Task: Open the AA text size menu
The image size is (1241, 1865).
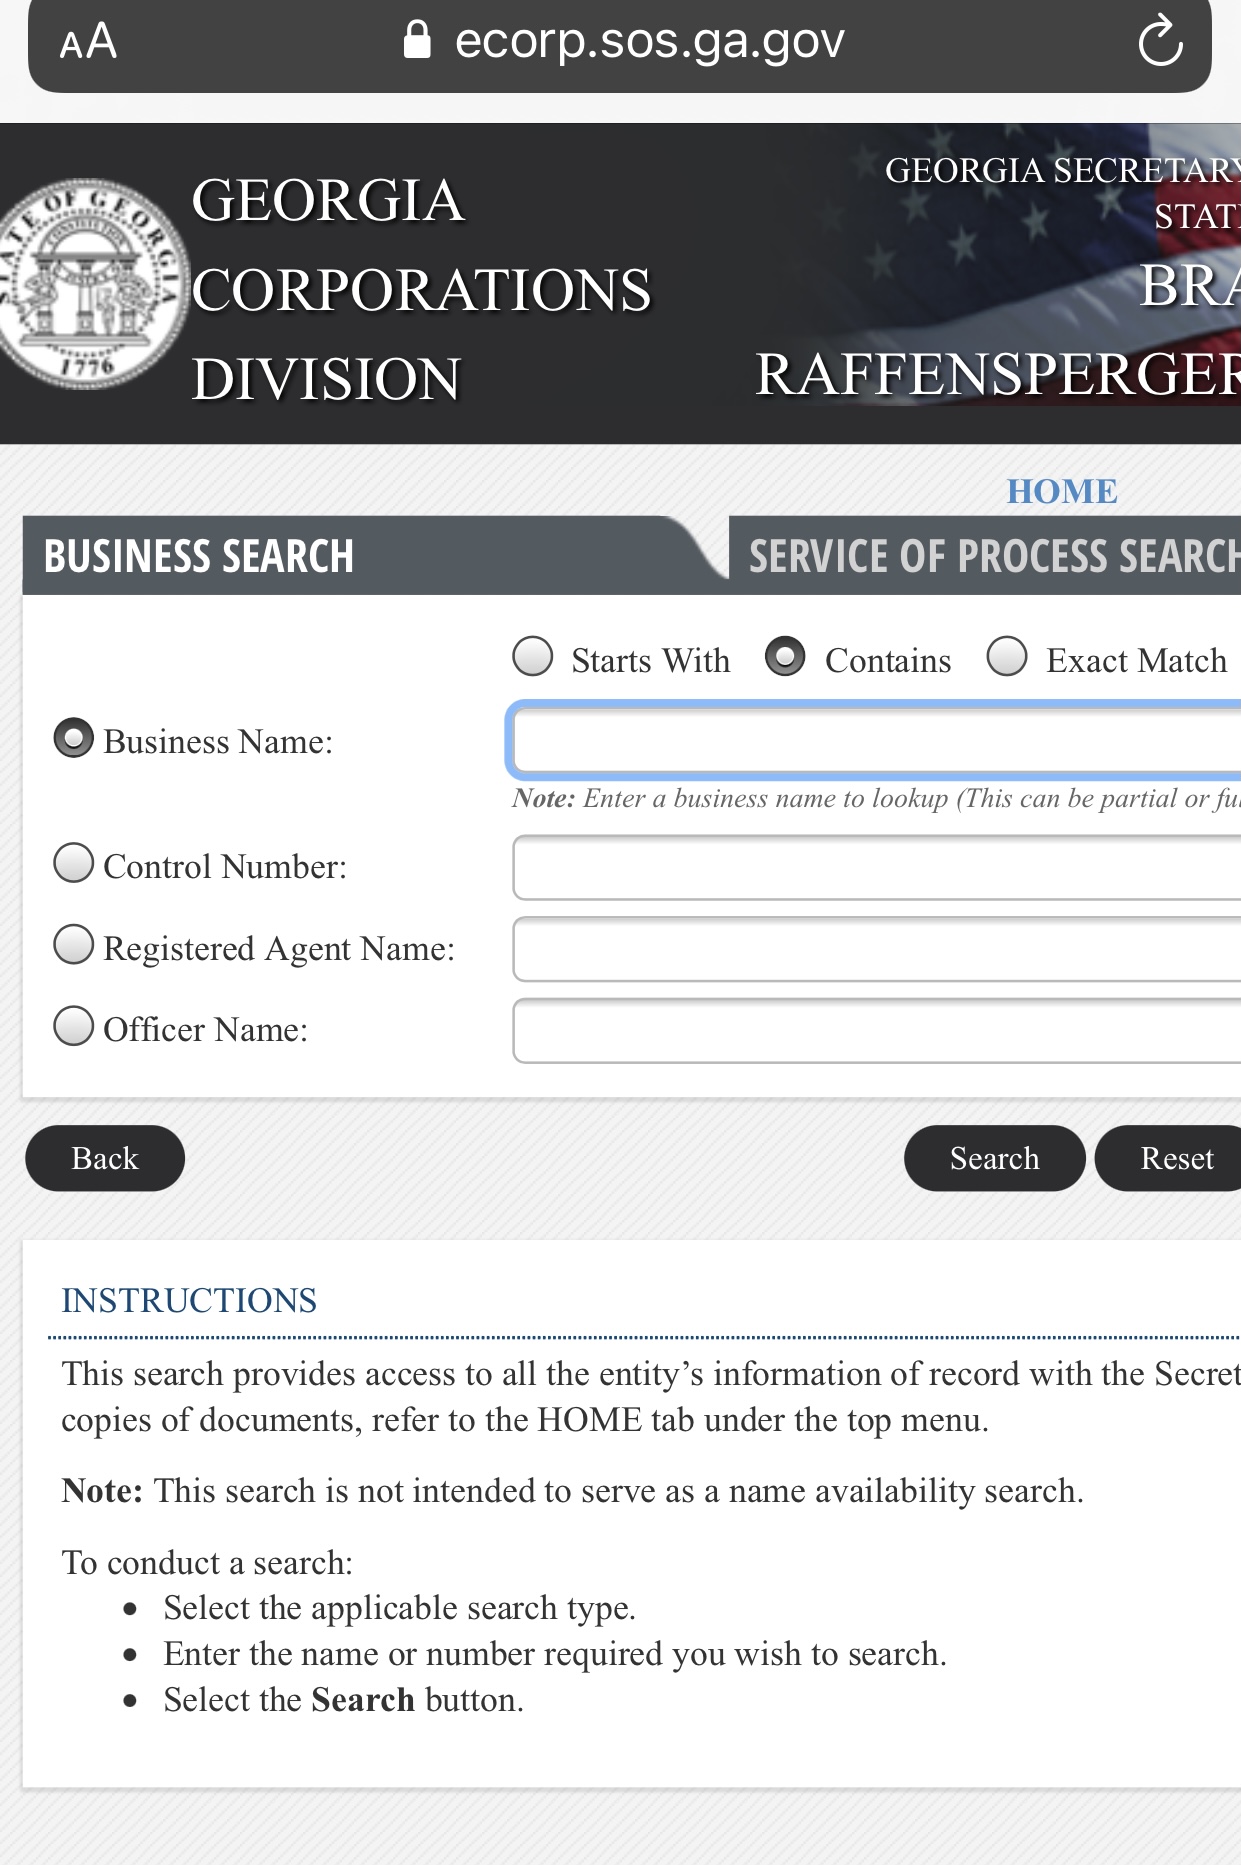Action: [x=88, y=43]
